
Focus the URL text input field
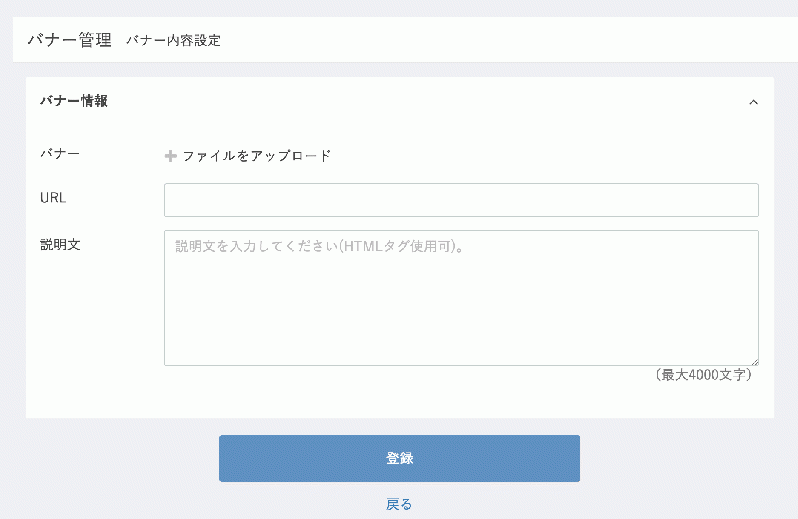(461, 200)
